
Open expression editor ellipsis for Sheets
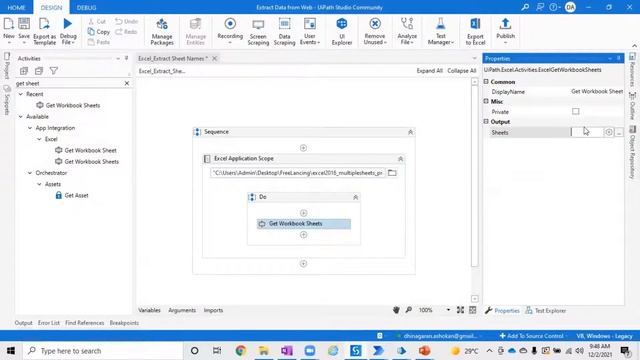[619, 133]
